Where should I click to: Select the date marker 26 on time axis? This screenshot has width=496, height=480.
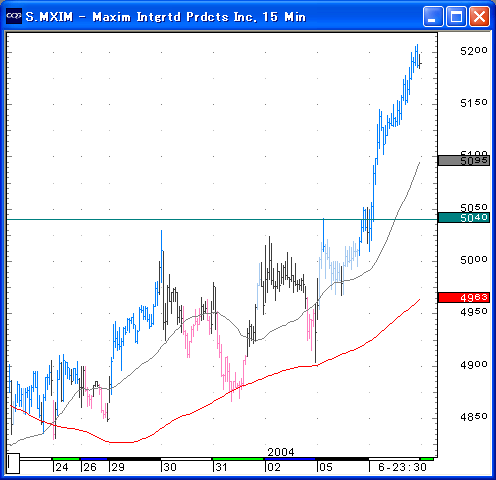90,467
